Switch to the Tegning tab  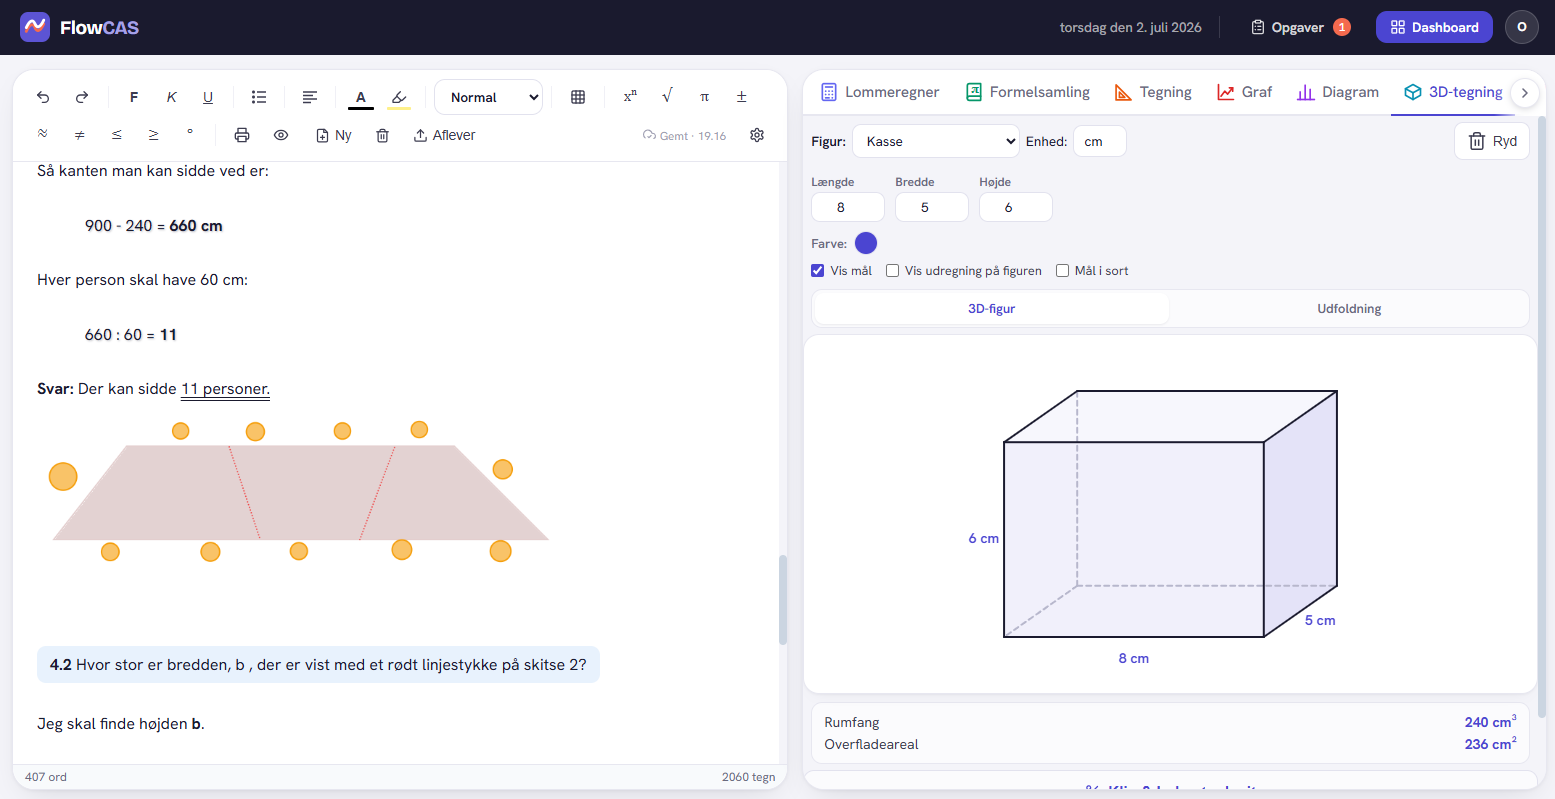click(x=1152, y=92)
